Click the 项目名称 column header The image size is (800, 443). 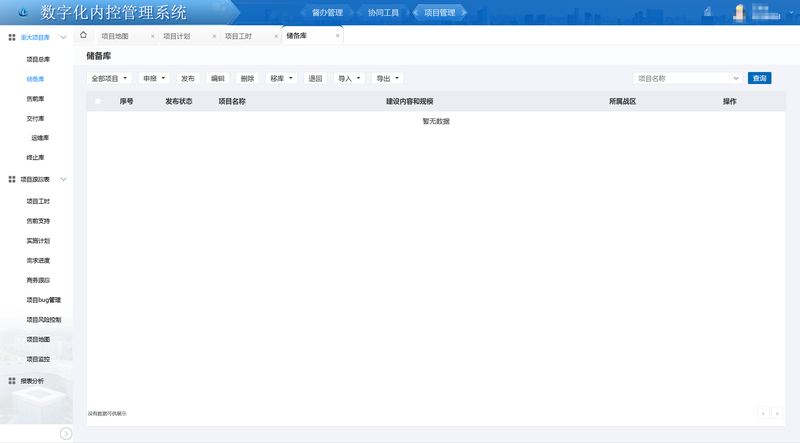click(232, 101)
